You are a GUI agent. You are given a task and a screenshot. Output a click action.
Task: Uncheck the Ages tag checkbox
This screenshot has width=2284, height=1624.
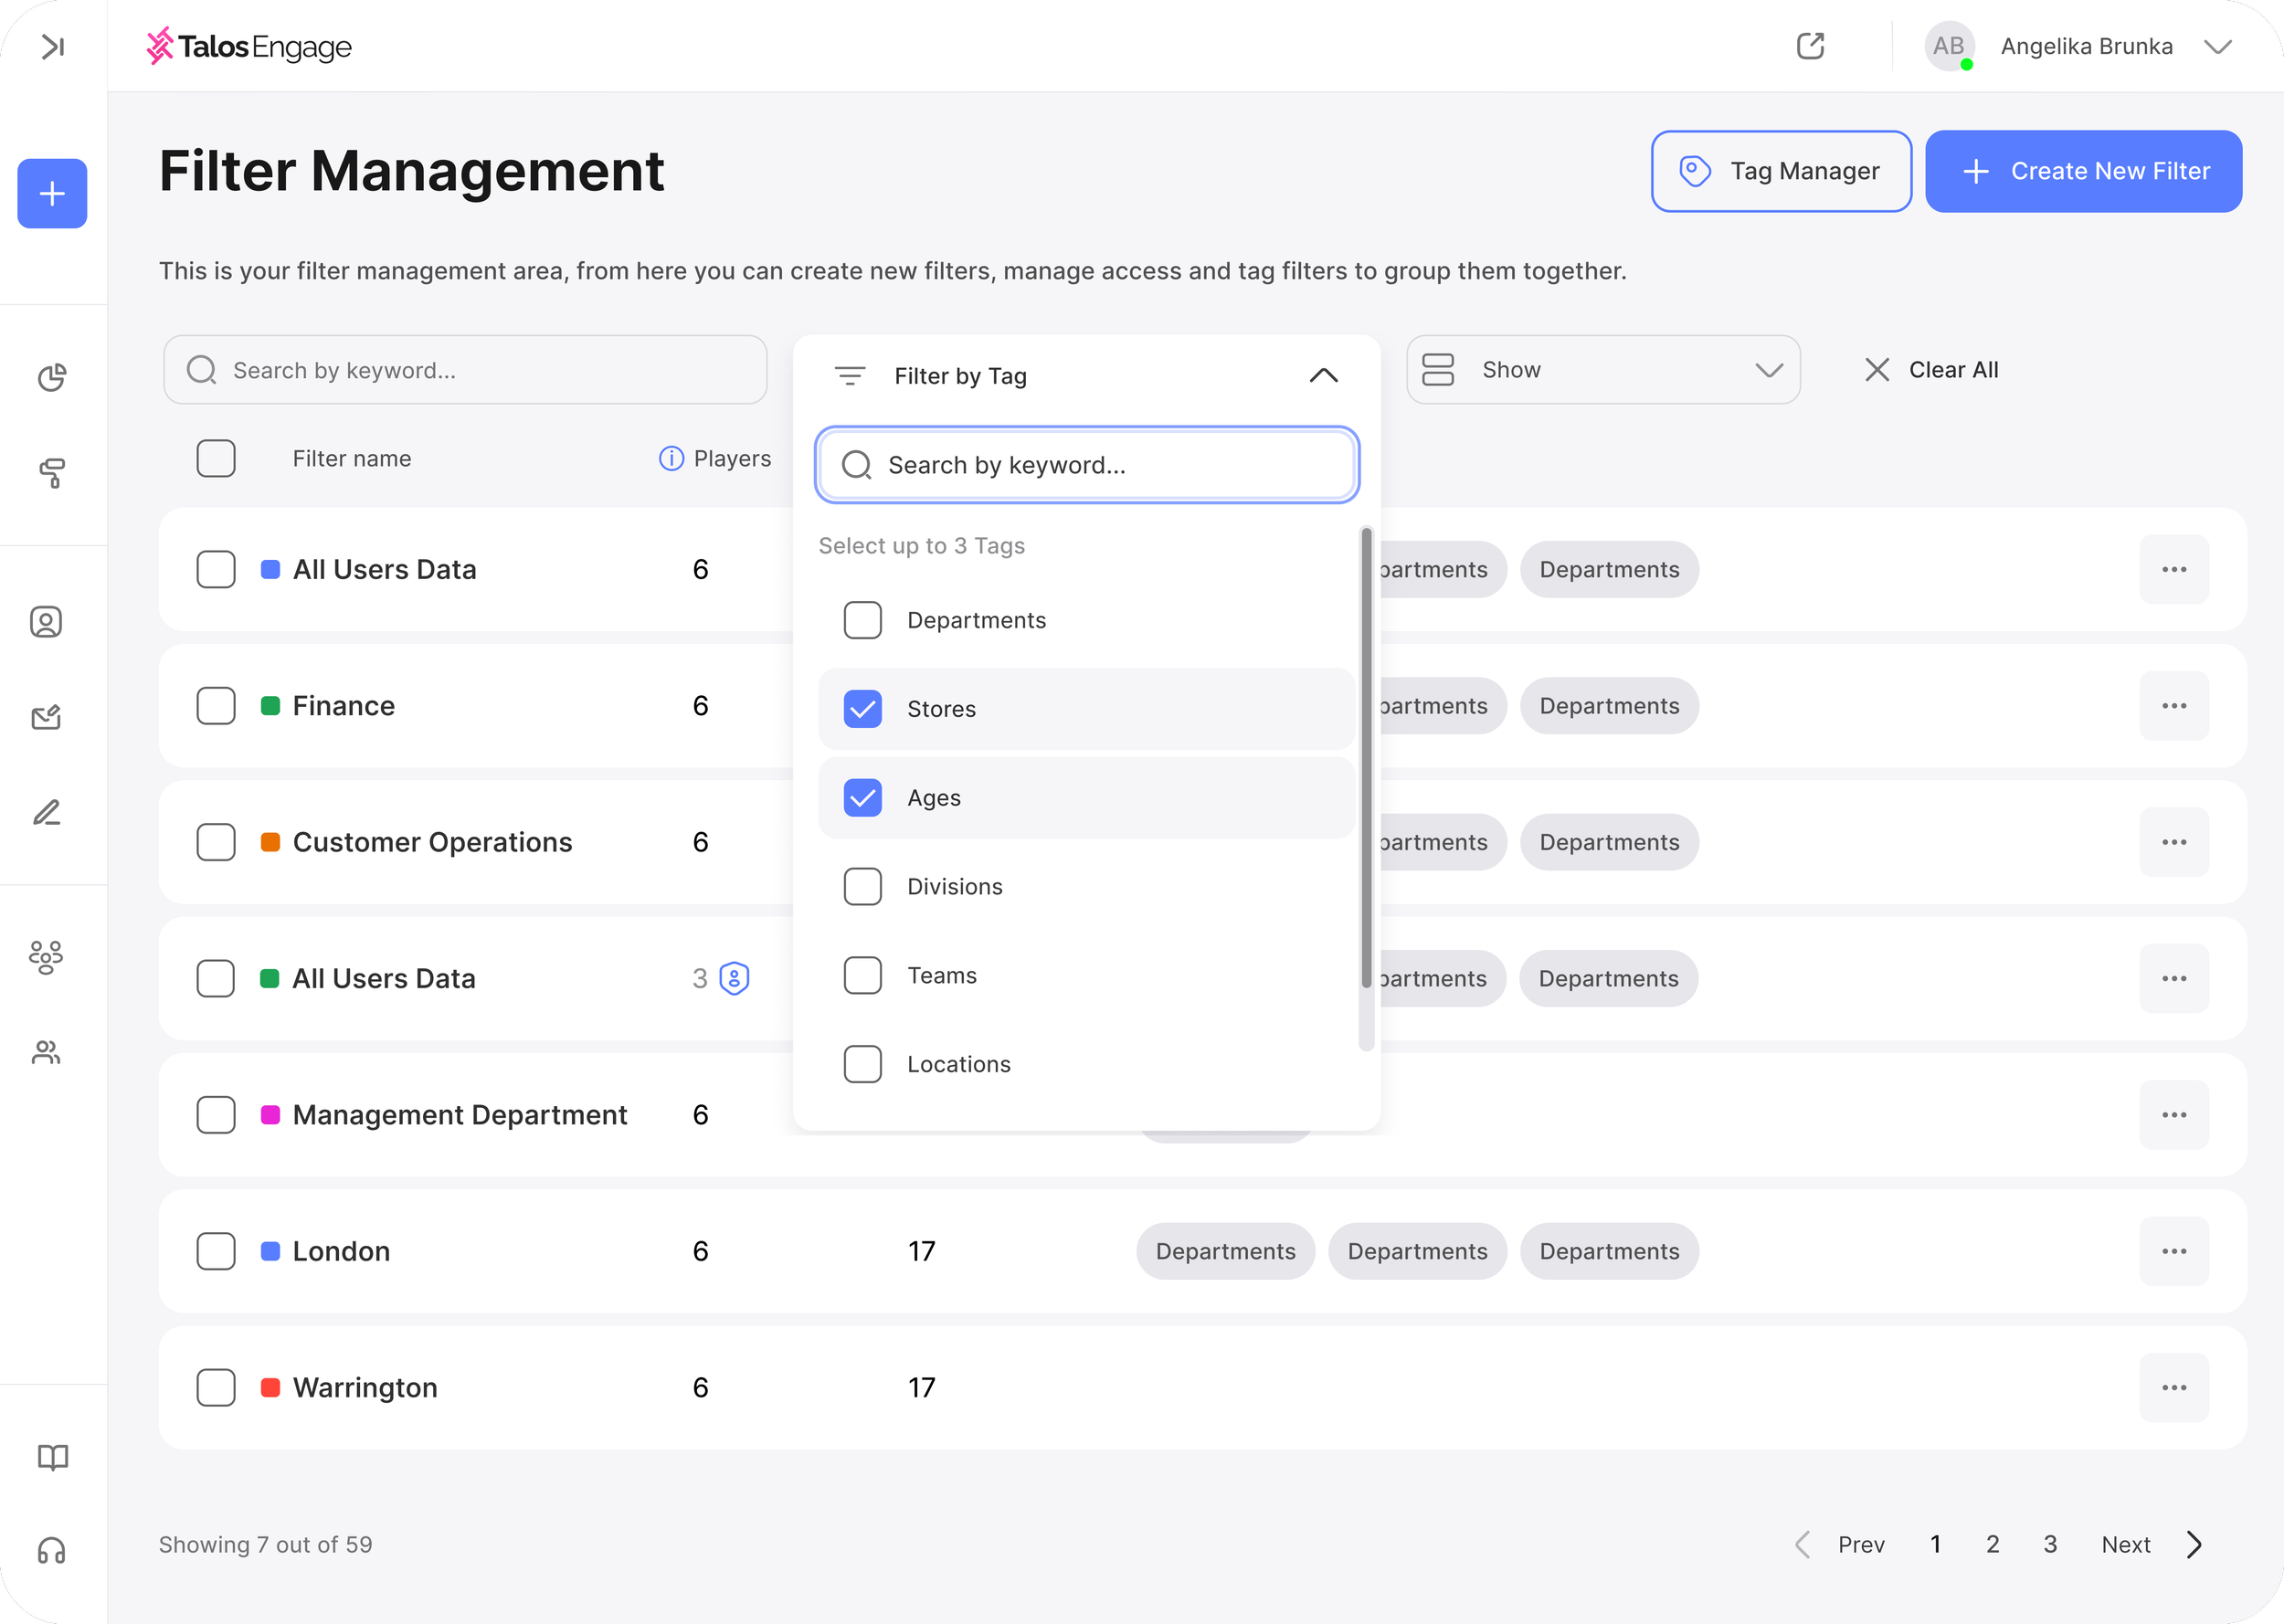point(863,798)
